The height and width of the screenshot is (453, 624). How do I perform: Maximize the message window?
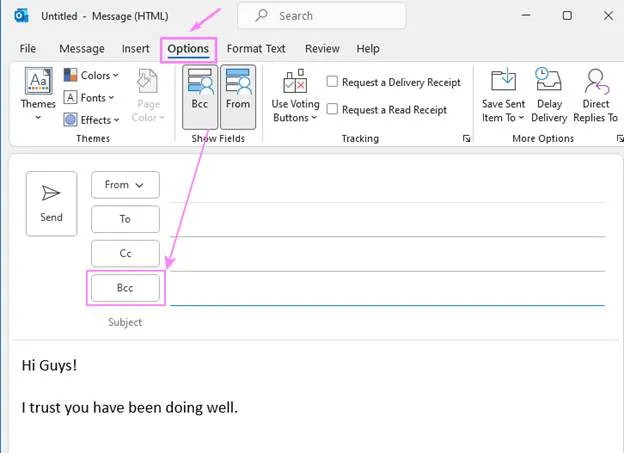point(567,16)
